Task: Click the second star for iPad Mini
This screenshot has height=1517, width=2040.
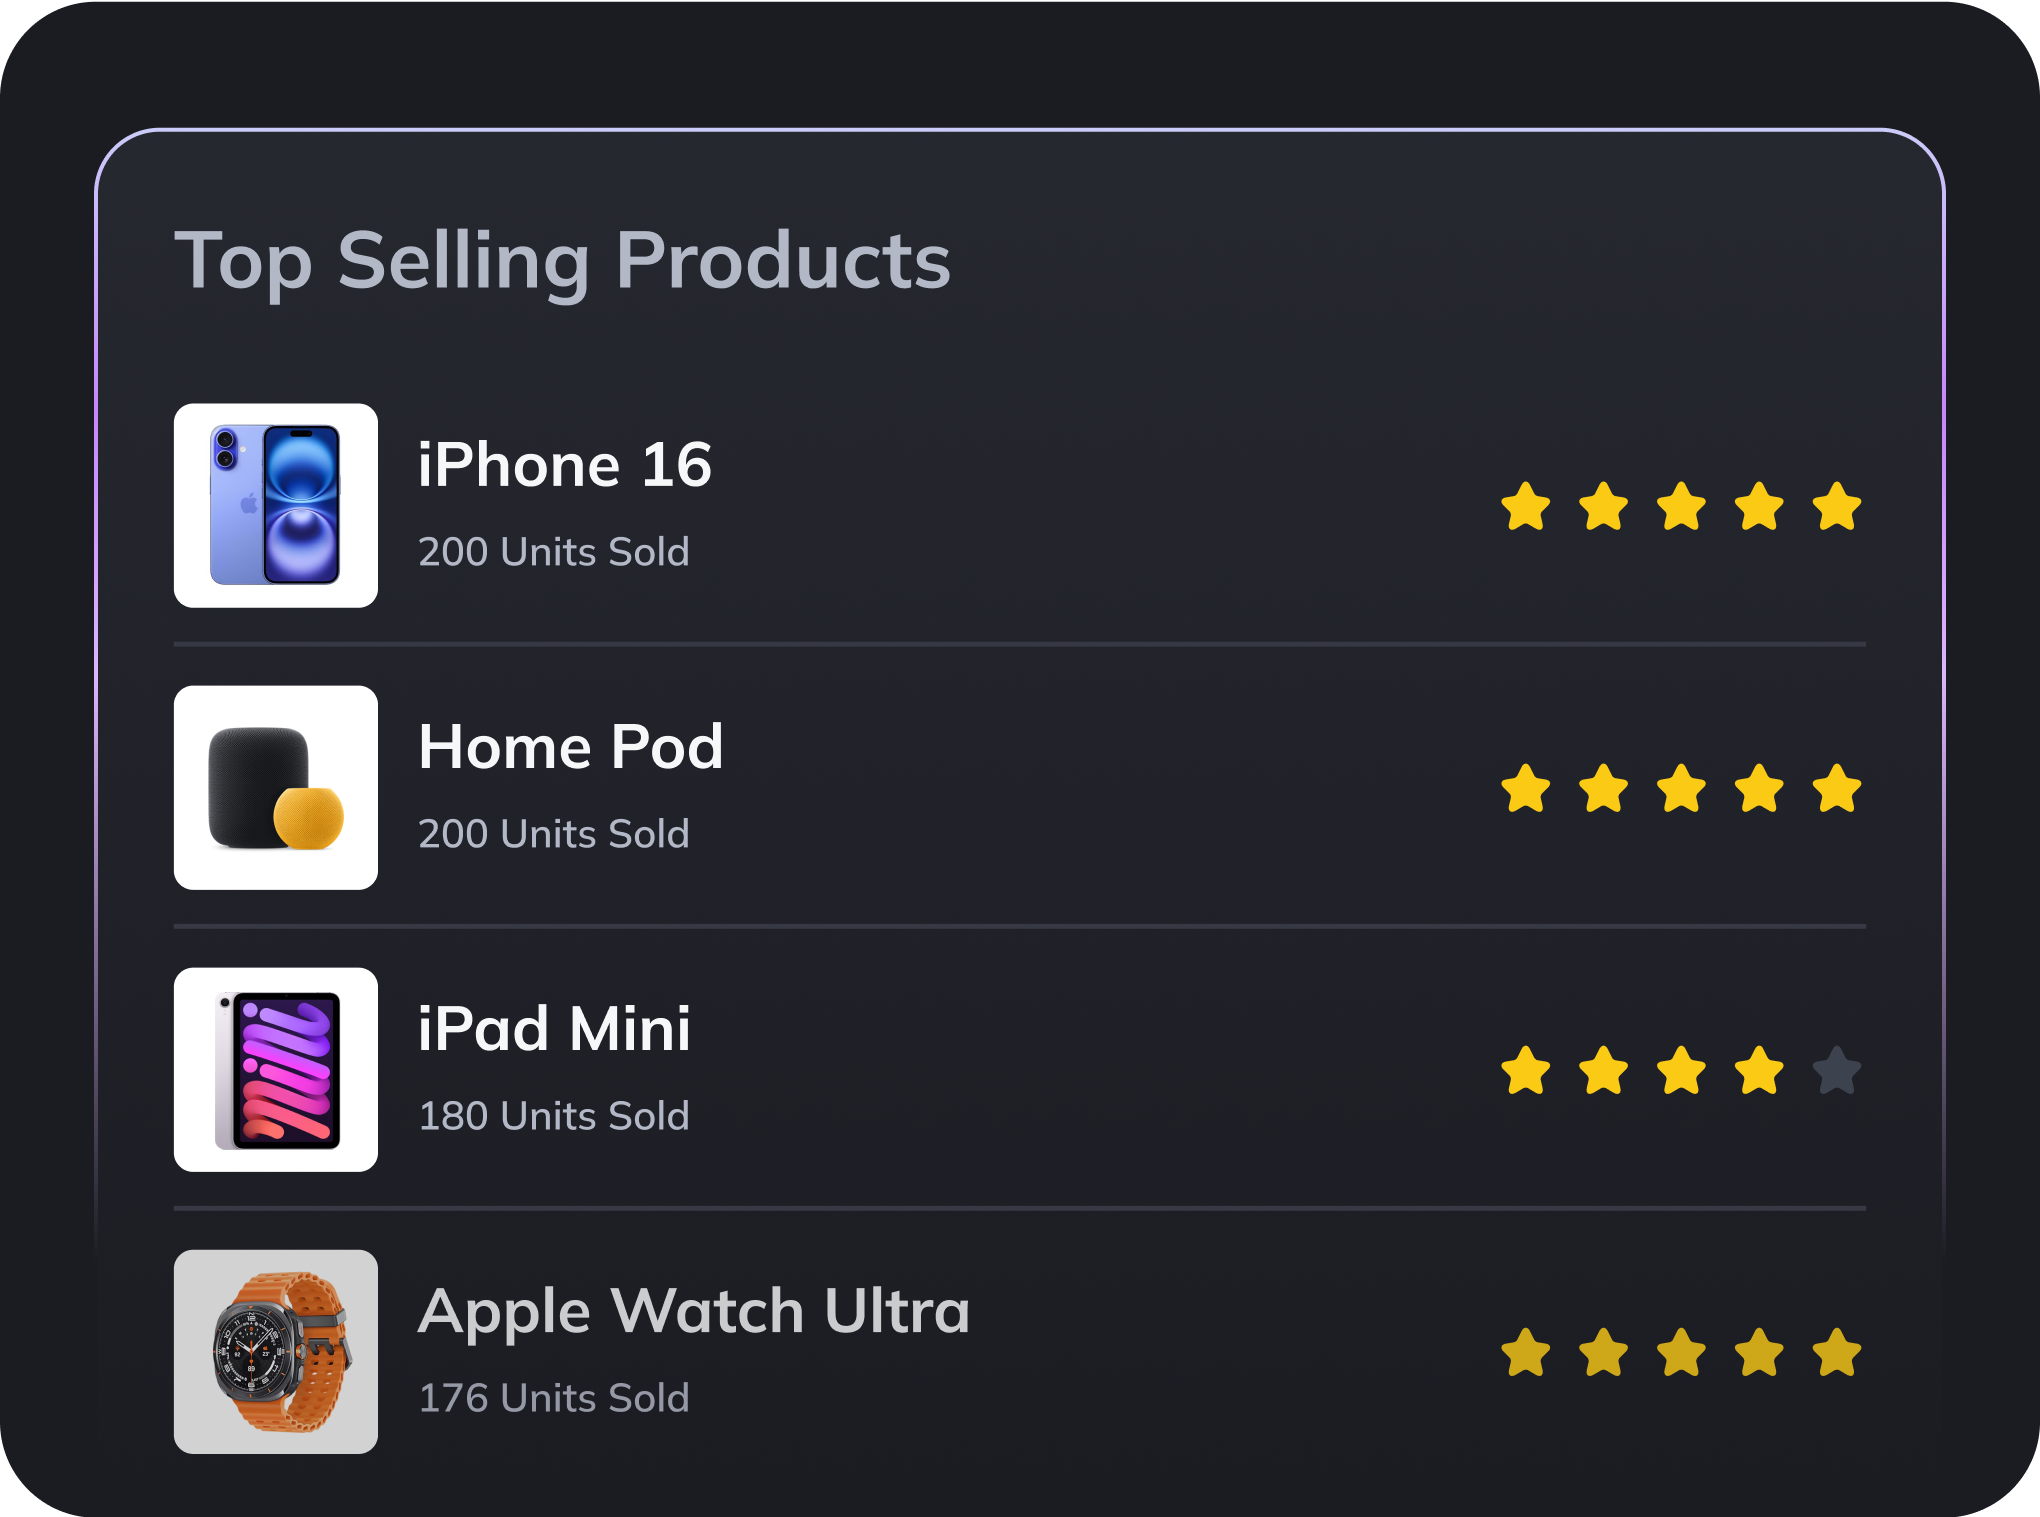Action: [x=1604, y=1070]
